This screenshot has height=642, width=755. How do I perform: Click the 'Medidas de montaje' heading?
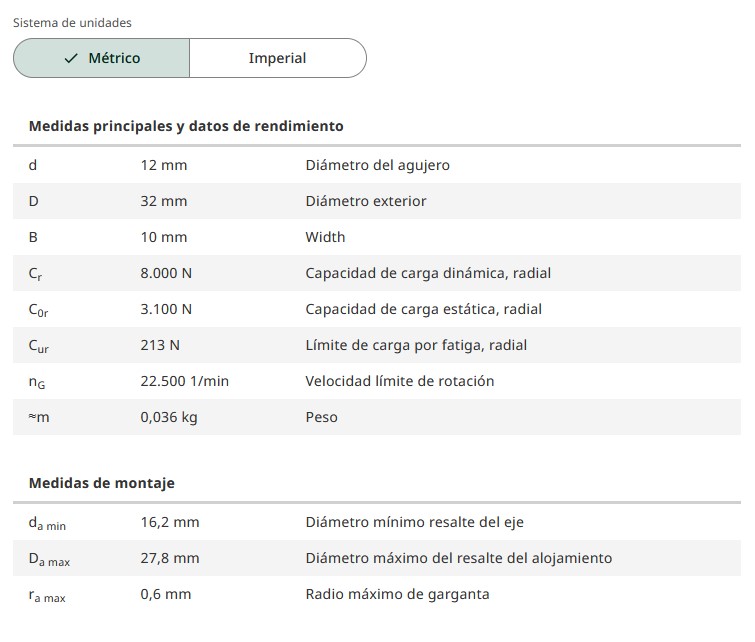point(102,483)
